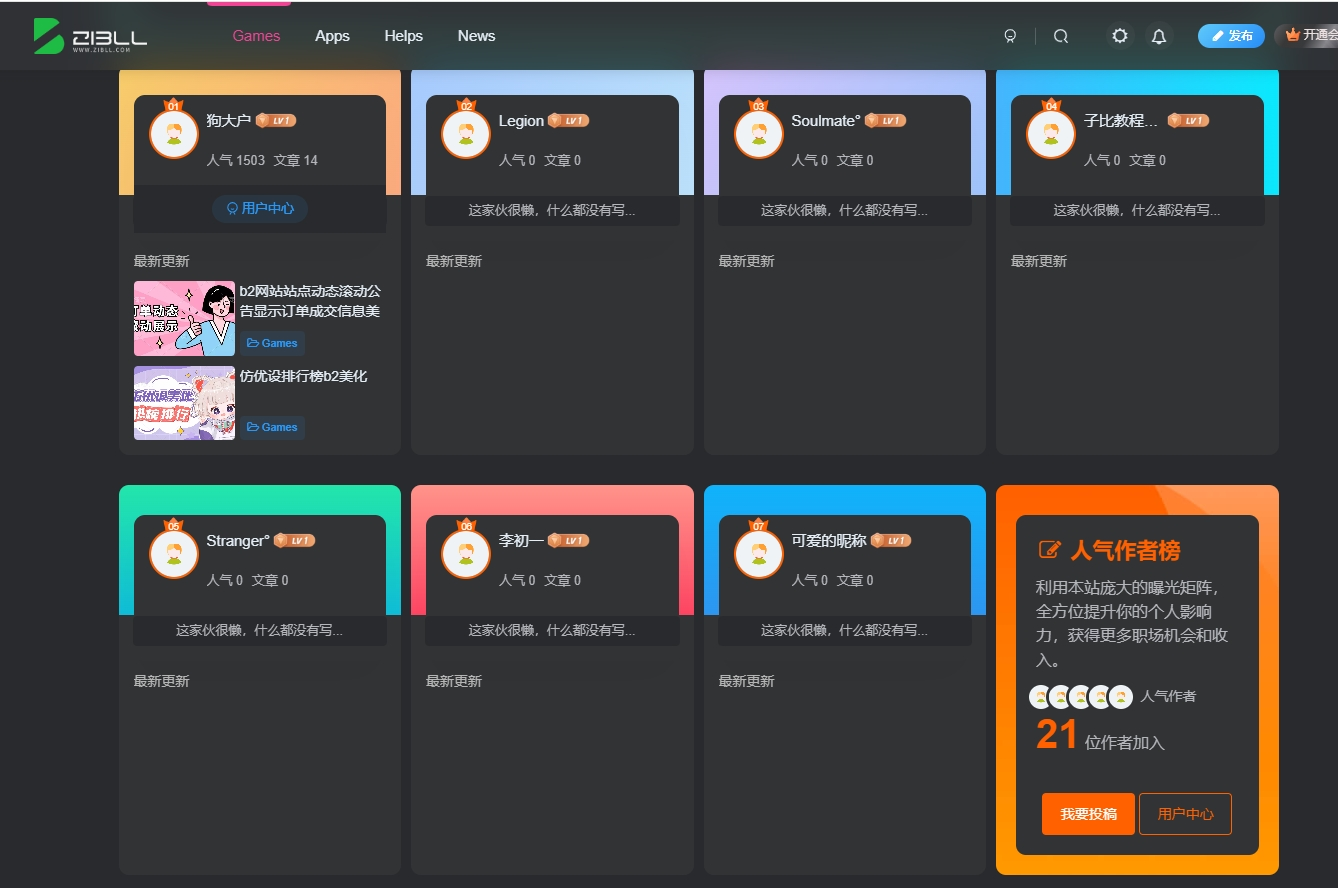Select the Games tab in the navigation
1338x888 pixels.
point(256,36)
